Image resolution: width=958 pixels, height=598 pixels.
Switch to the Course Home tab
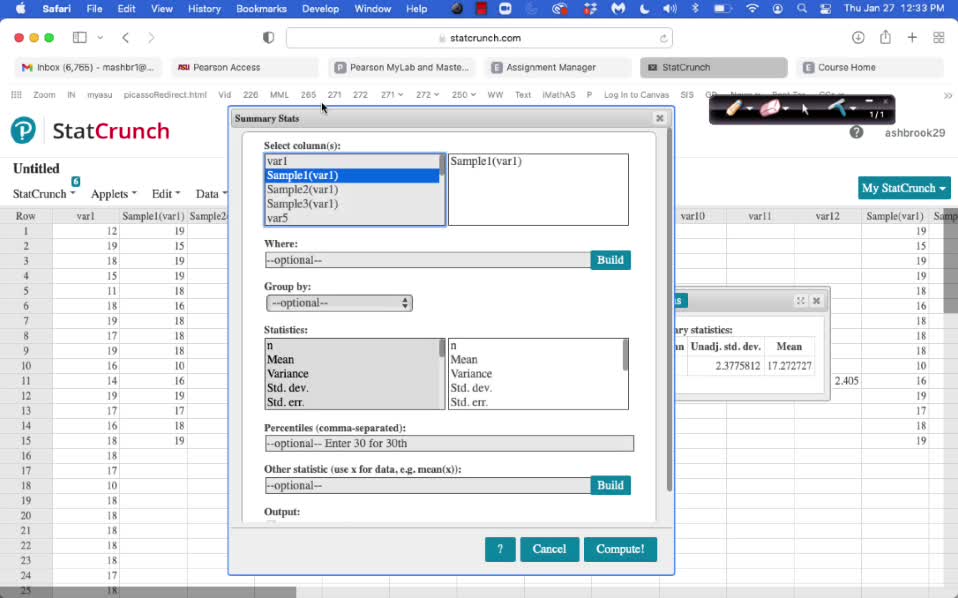[871, 67]
